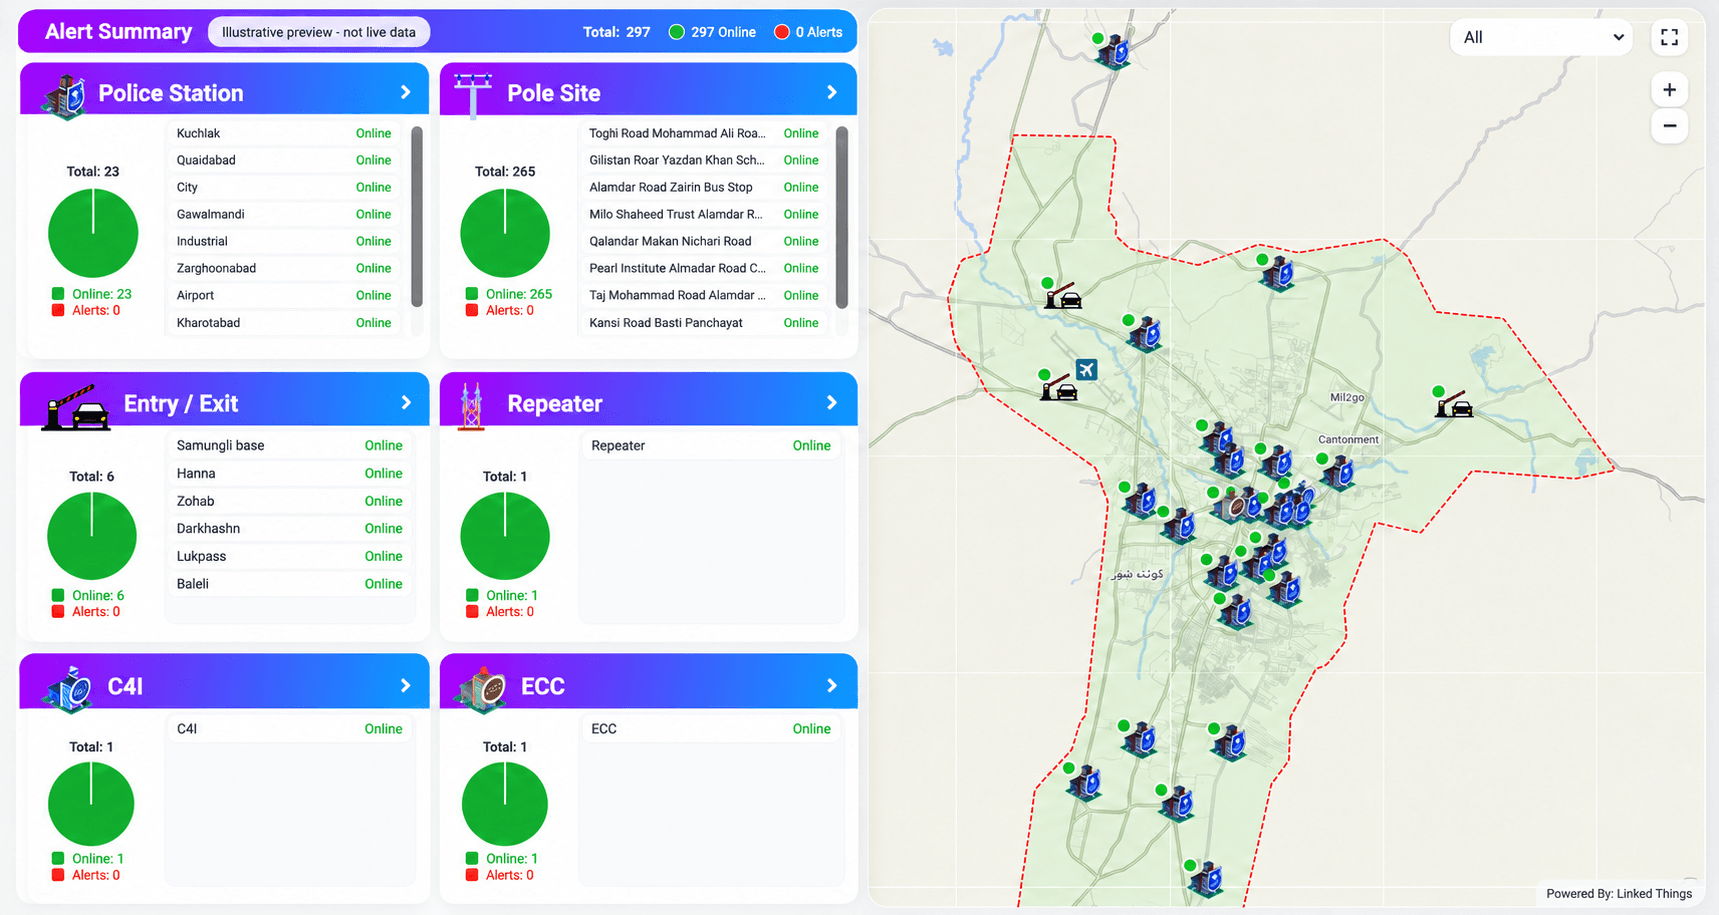This screenshot has height=915, width=1719.
Task: Click the ECC building icon
Action: (482, 689)
